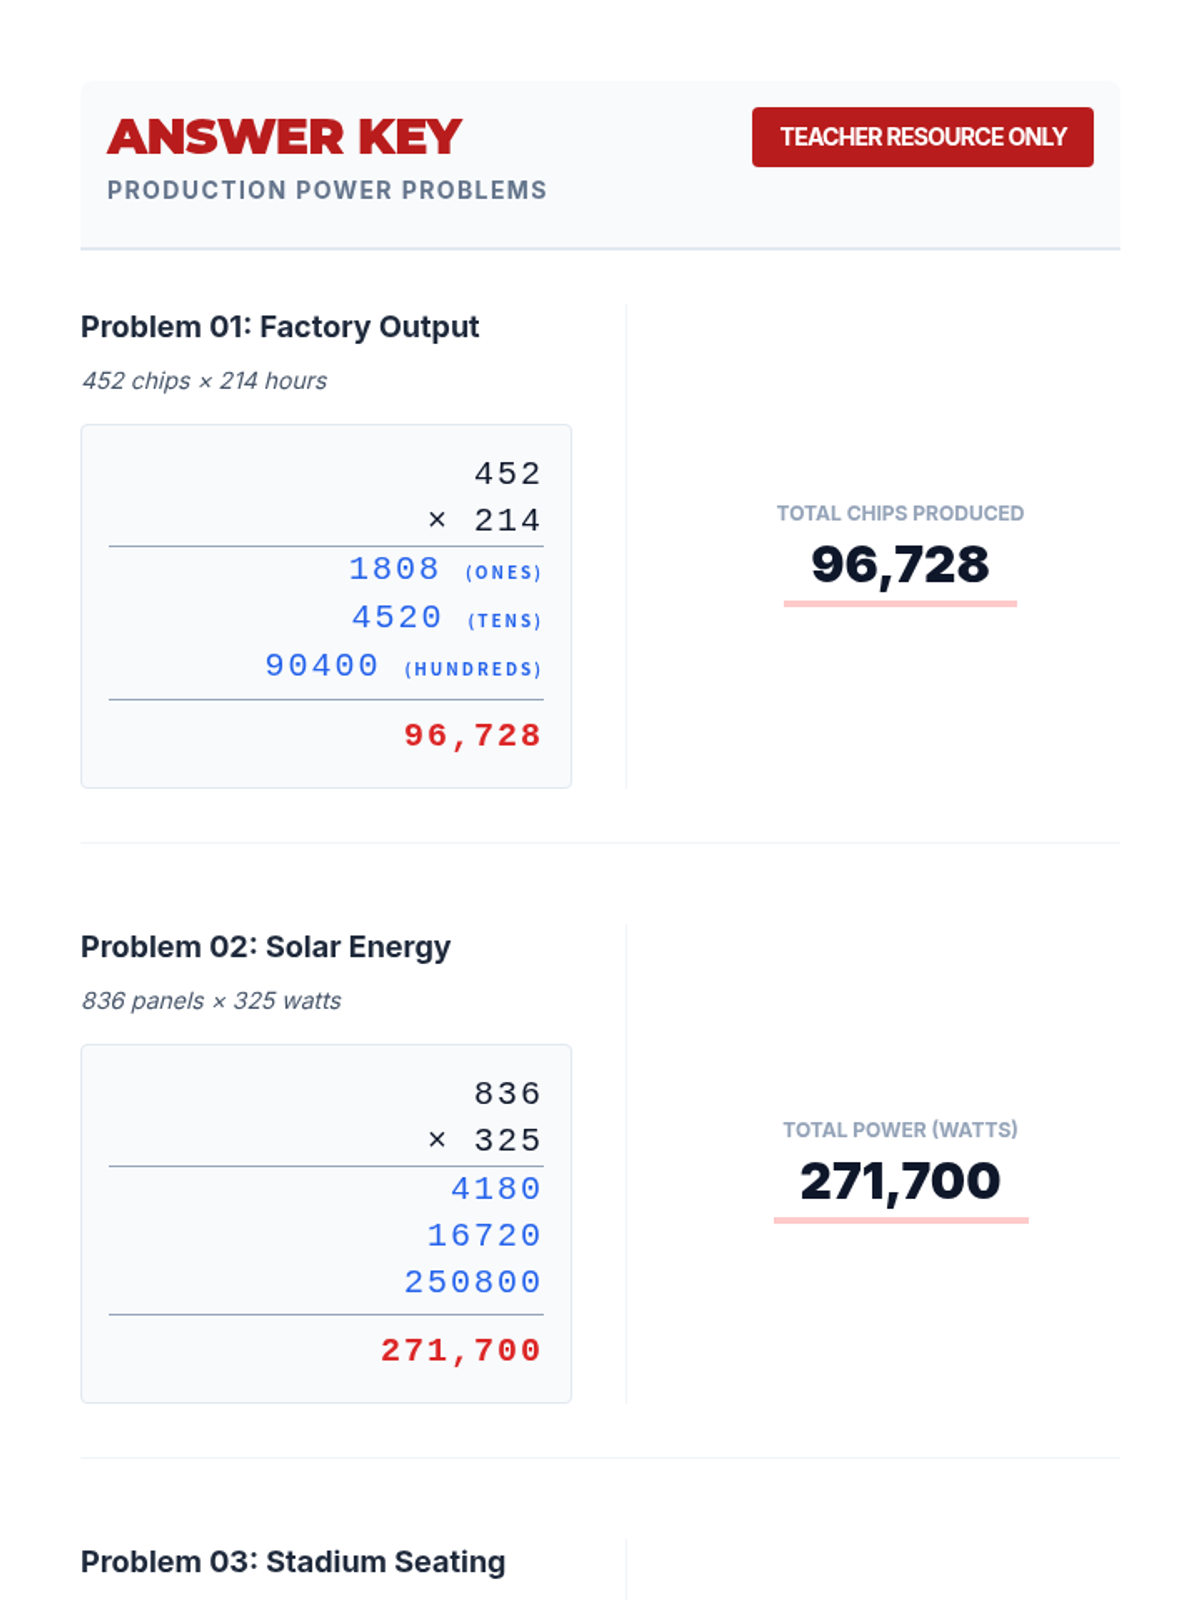This screenshot has width=1200, height=1600.
Task: Click the large bold 271,700 answer
Action: [900, 1181]
